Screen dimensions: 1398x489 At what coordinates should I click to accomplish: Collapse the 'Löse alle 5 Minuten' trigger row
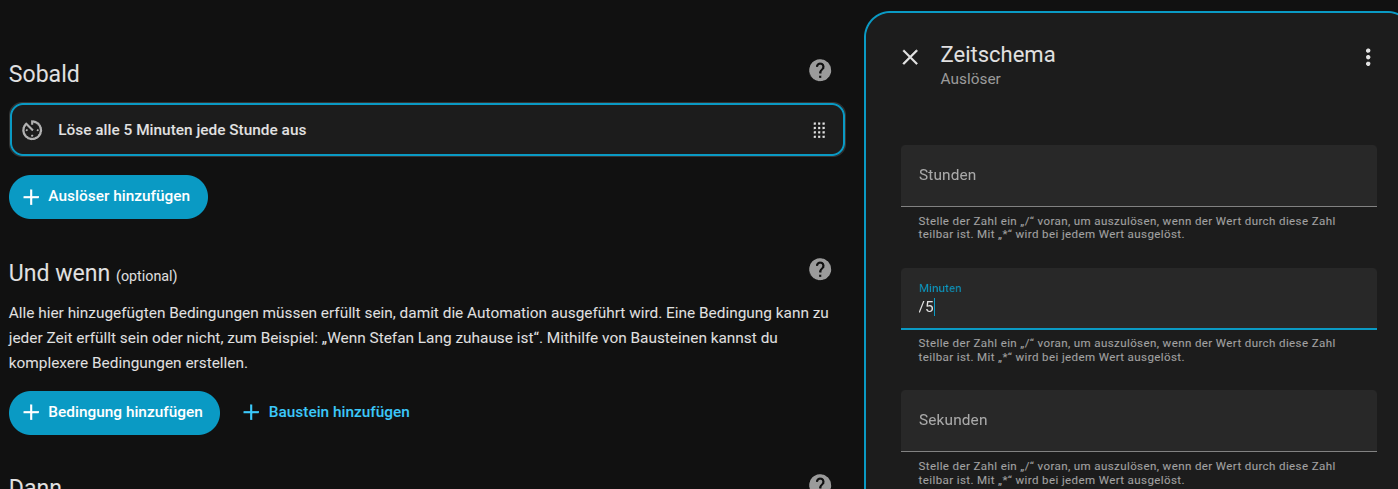(x=400, y=130)
